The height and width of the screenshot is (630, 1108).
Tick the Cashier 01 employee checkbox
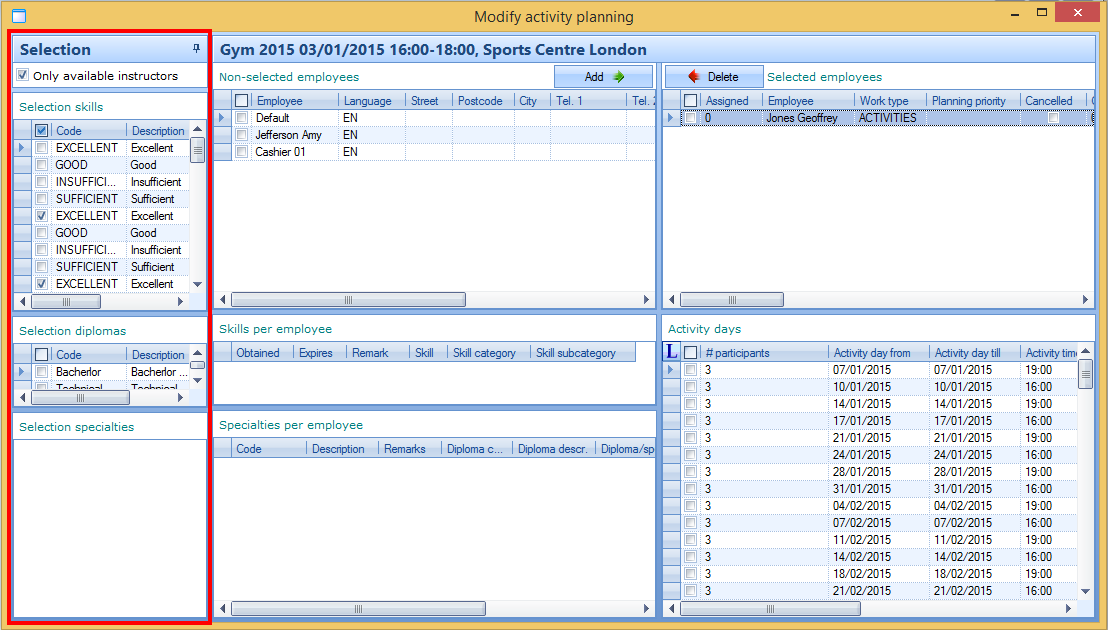tap(241, 152)
